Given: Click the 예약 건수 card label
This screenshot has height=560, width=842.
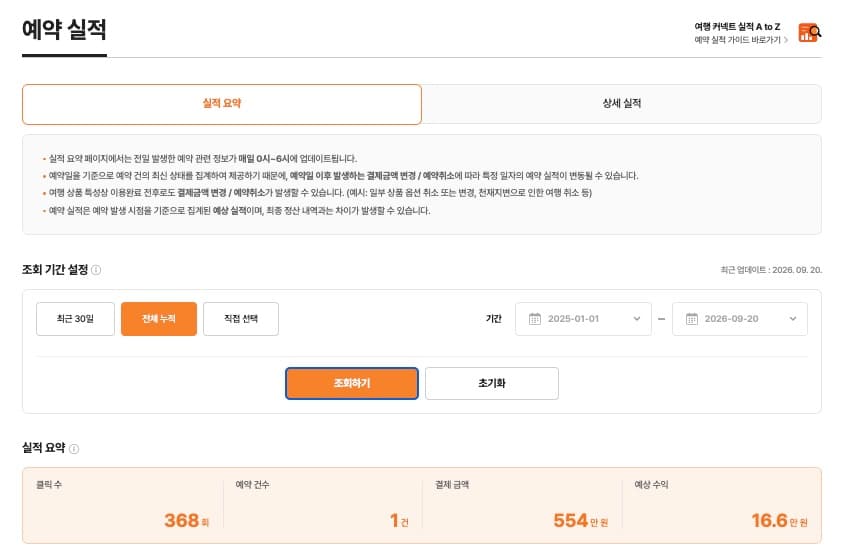Looking at the screenshot, I should coord(252,485).
